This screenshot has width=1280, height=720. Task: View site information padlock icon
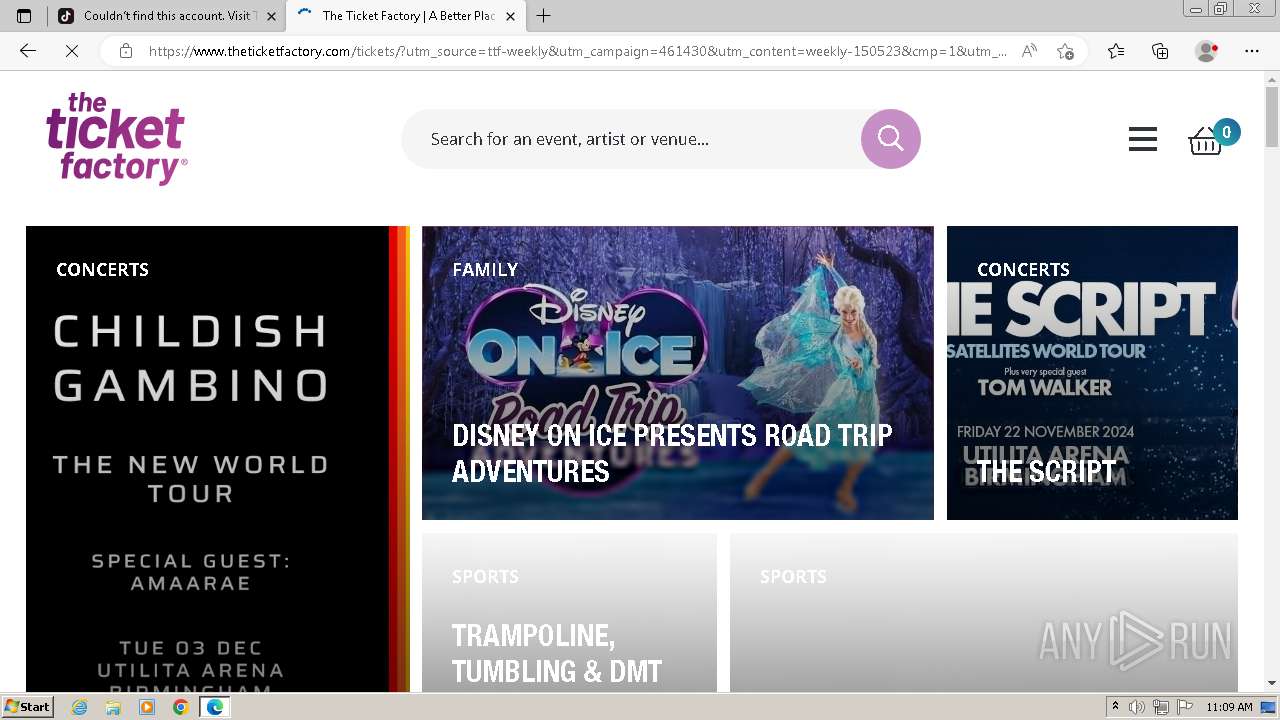point(126,51)
